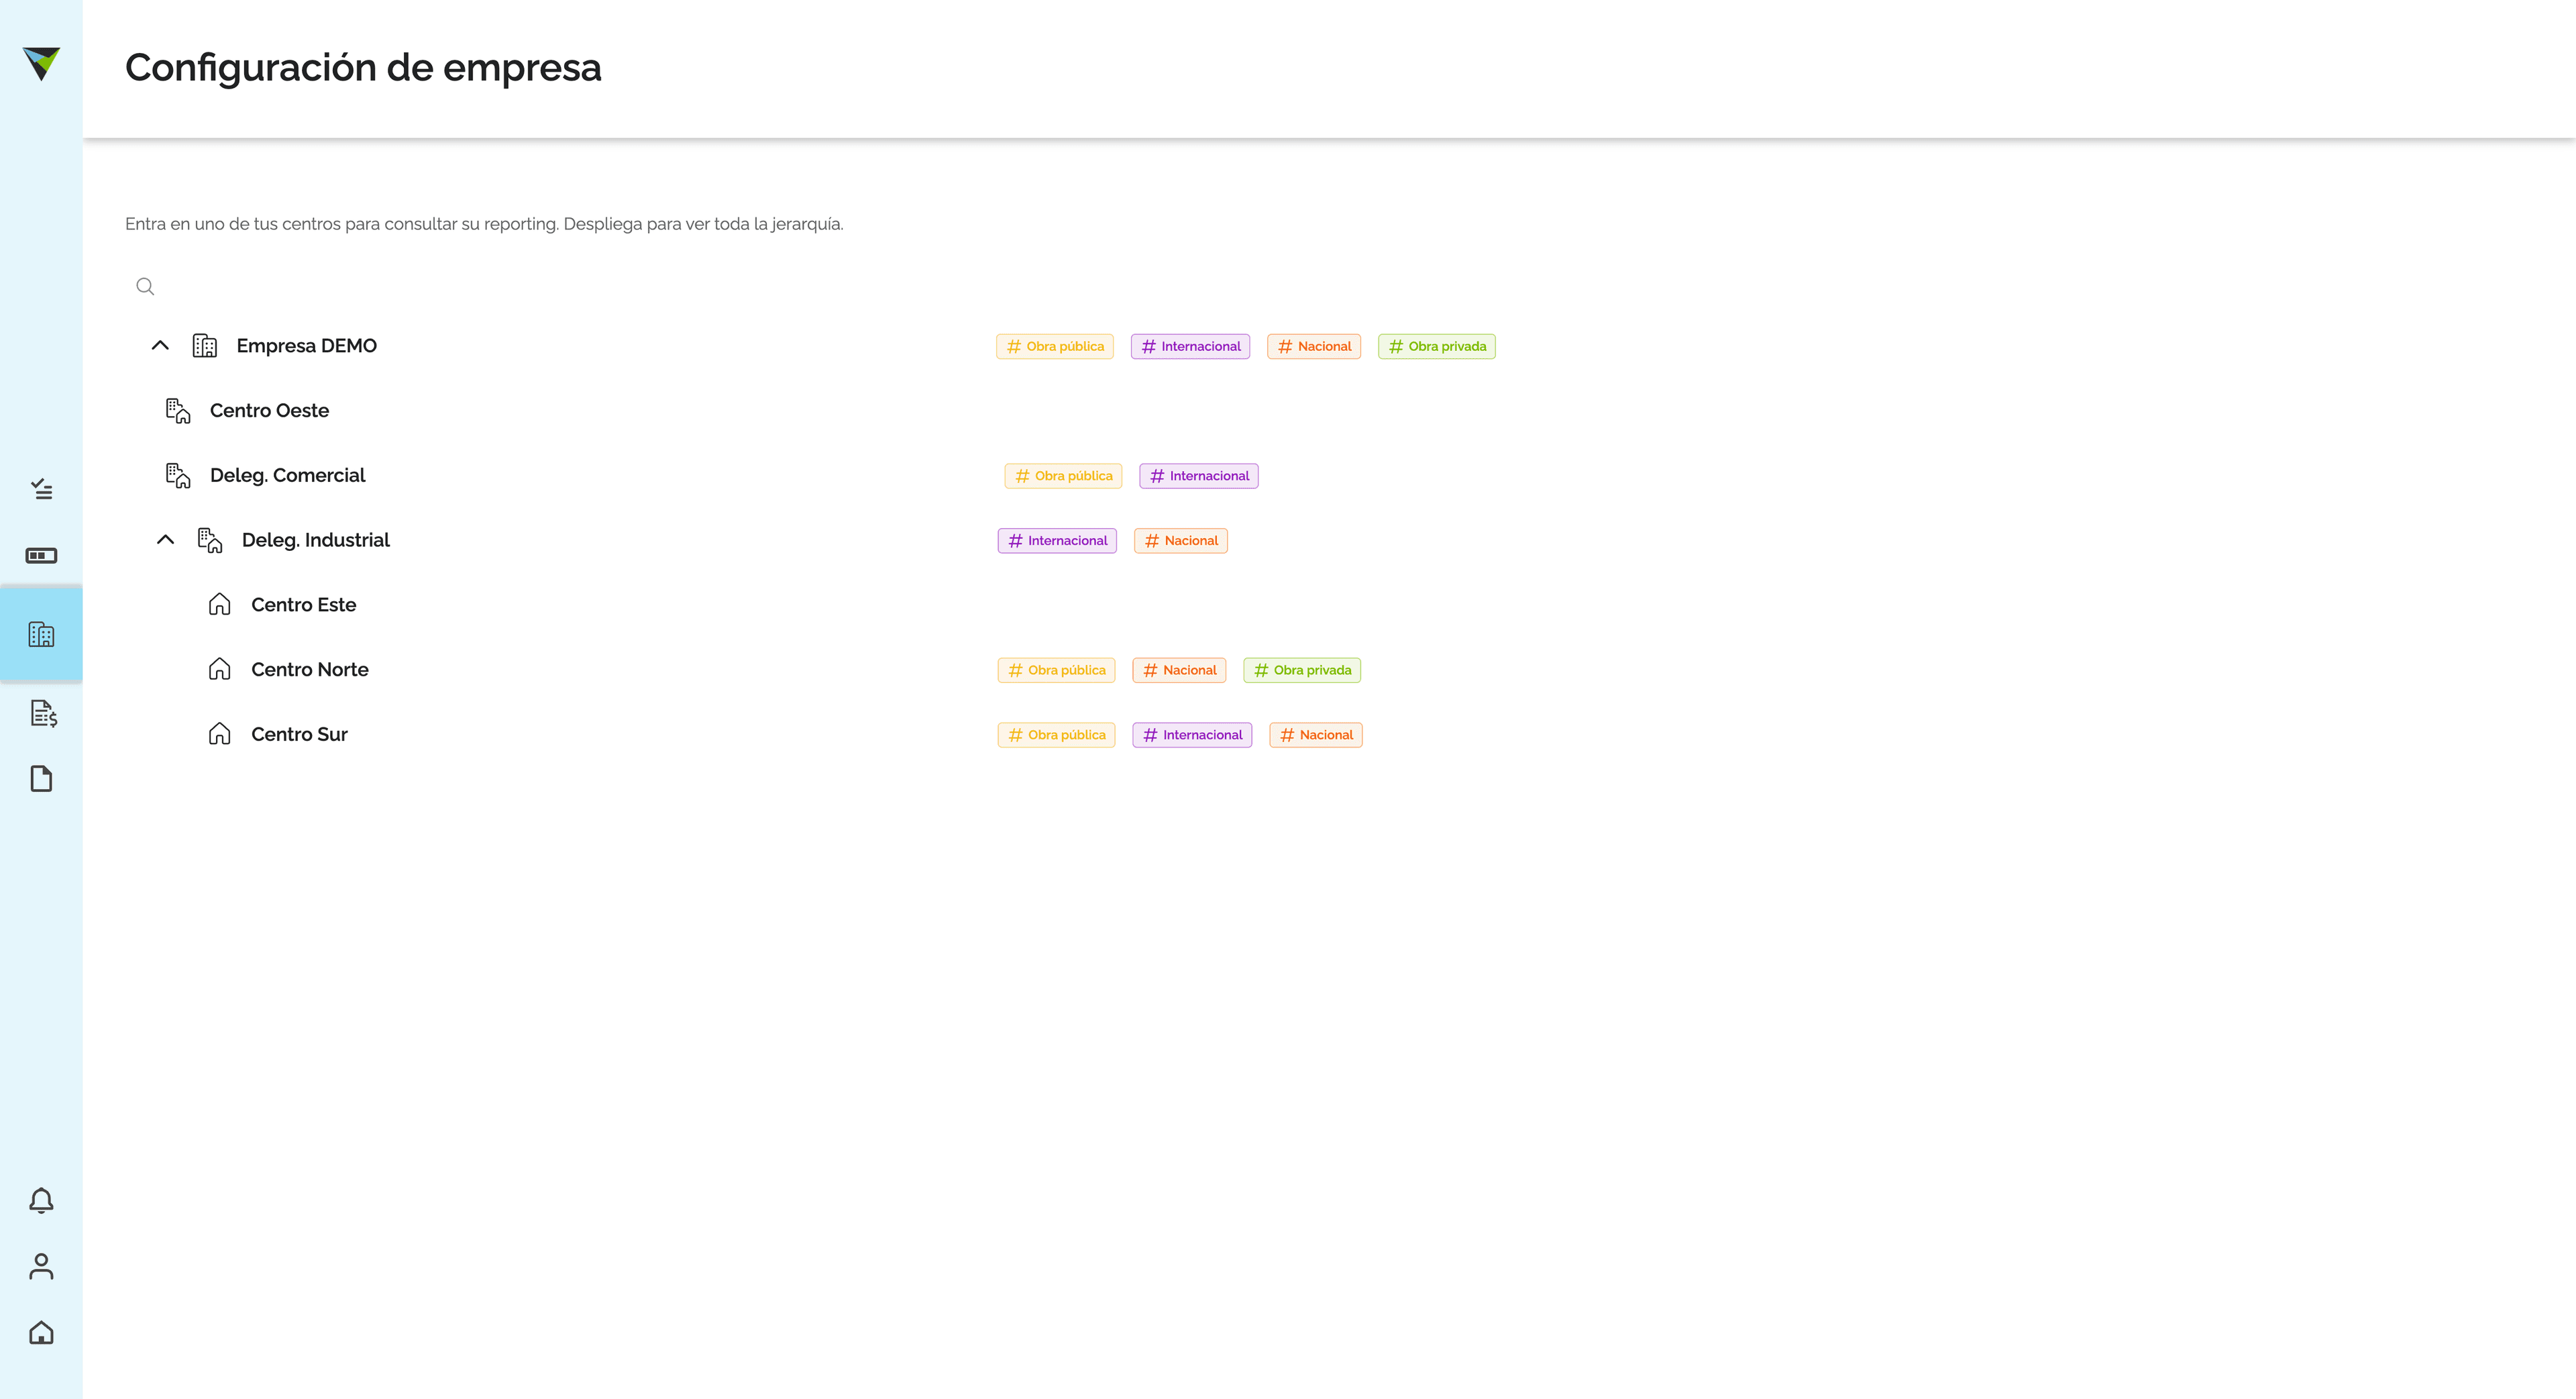Open Deleg. Industrial center
2576x1399 pixels.
pyautogui.click(x=315, y=541)
